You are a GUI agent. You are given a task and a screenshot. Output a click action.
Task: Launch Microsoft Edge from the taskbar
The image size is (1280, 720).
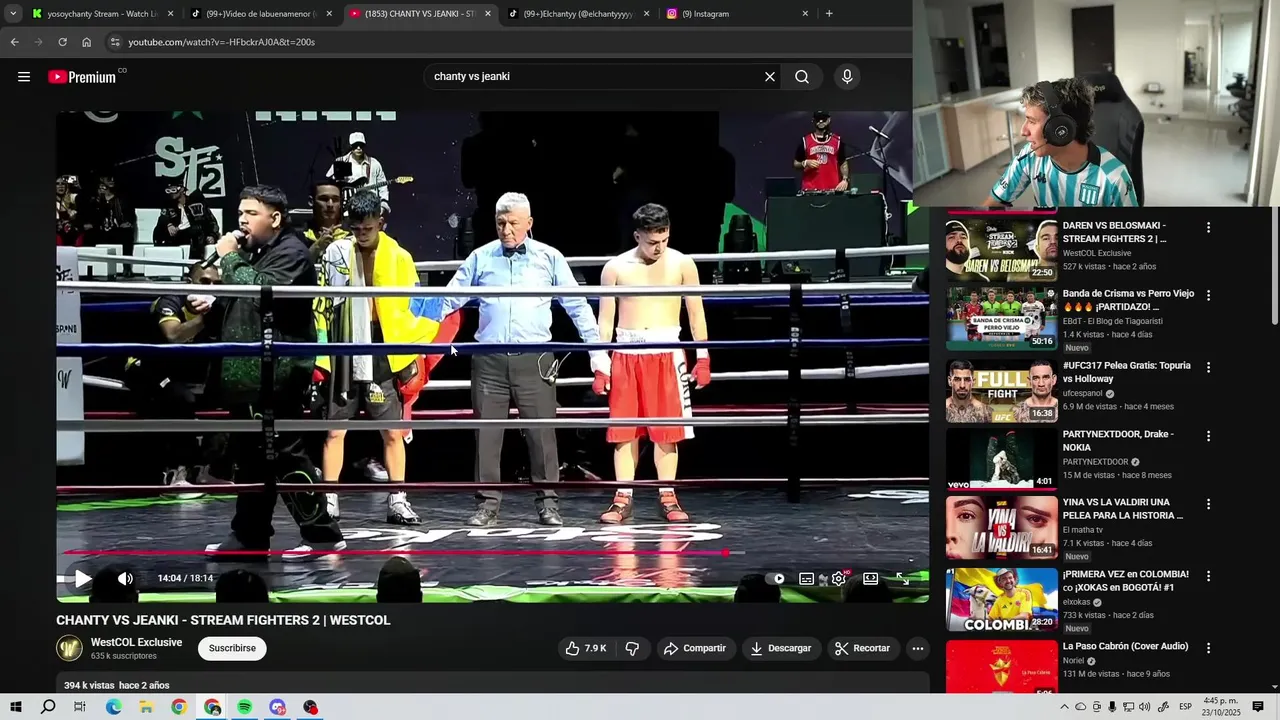(113, 707)
